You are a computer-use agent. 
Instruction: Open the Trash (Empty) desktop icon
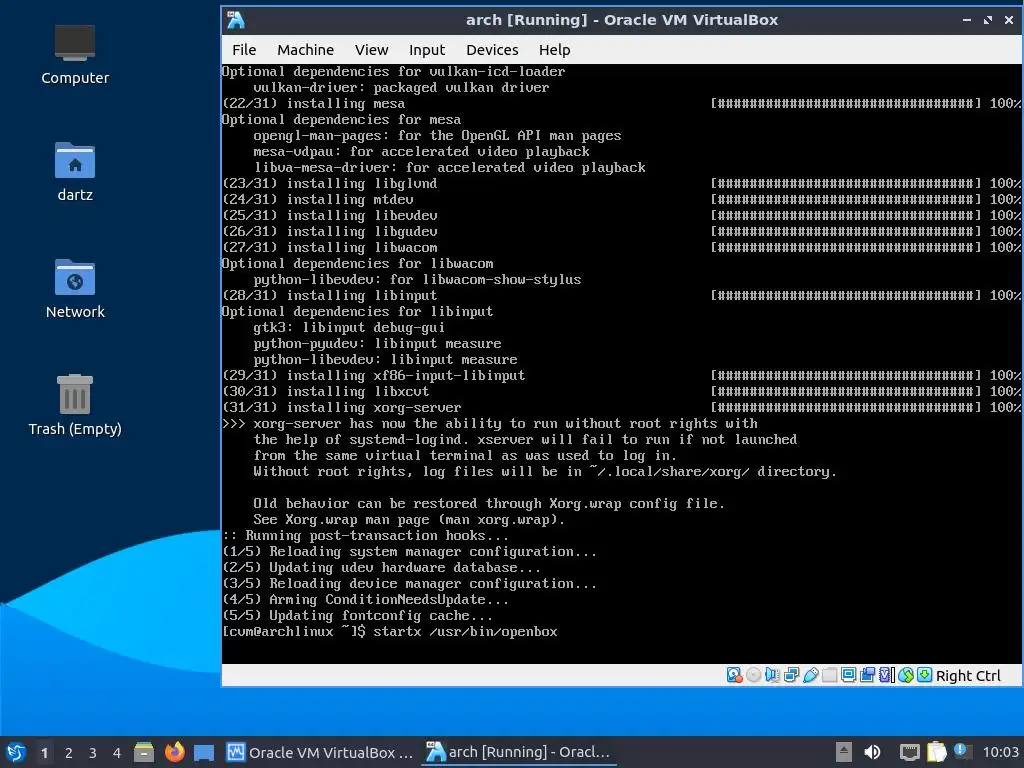click(x=74, y=405)
